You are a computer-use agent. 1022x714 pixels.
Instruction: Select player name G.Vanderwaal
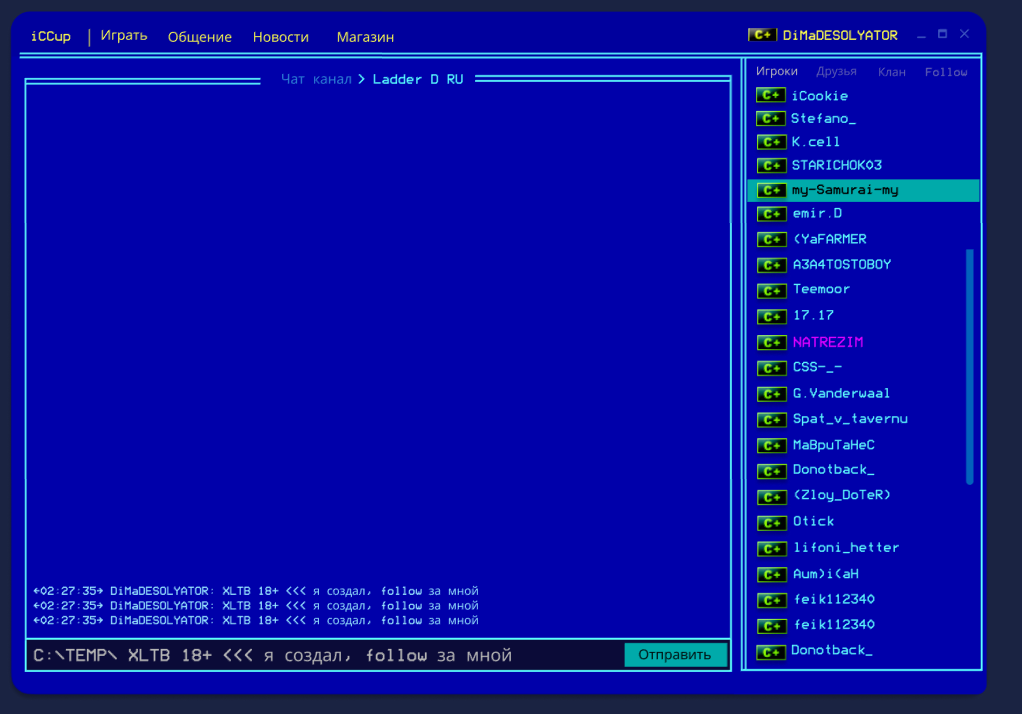pyautogui.click(x=841, y=394)
